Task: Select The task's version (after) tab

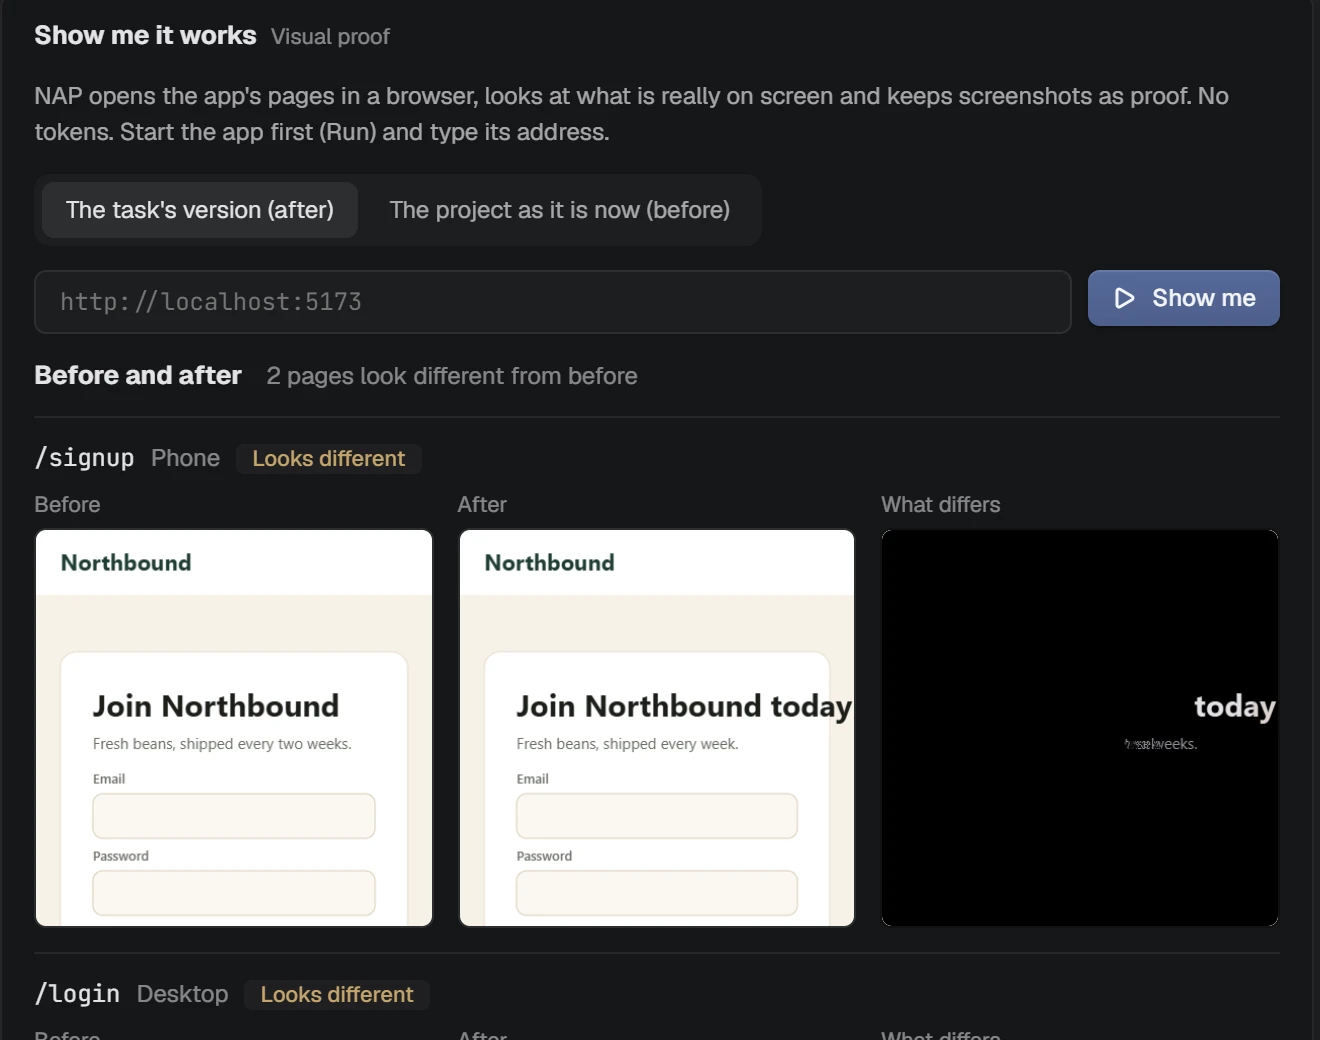Action: pyautogui.click(x=200, y=210)
